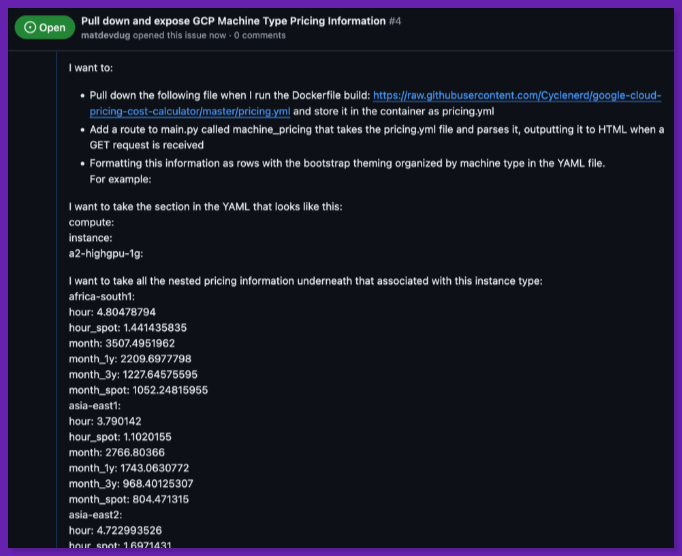Click the 'hour: 4.80478794' price line
682x556 pixels.
click(112, 312)
